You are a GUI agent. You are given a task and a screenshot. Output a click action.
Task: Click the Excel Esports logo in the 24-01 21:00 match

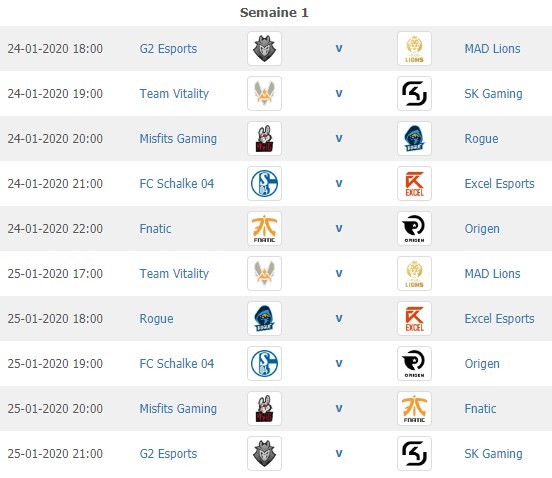[414, 183]
